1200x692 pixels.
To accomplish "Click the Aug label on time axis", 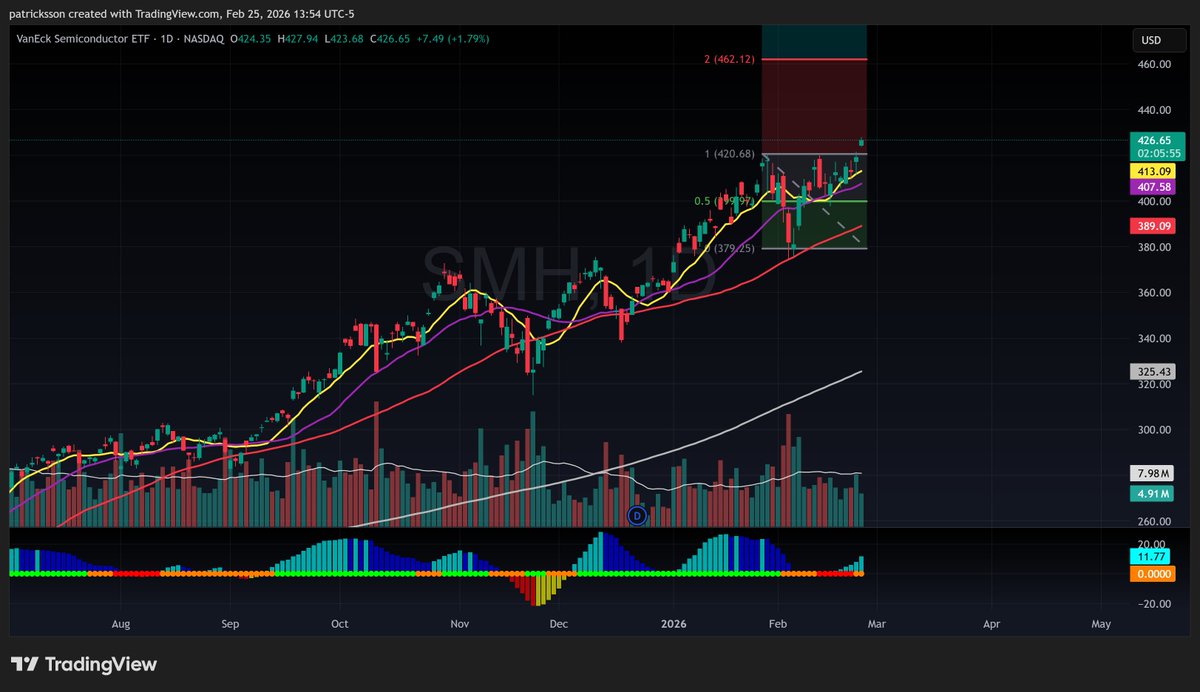I will click(x=121, y=623).
